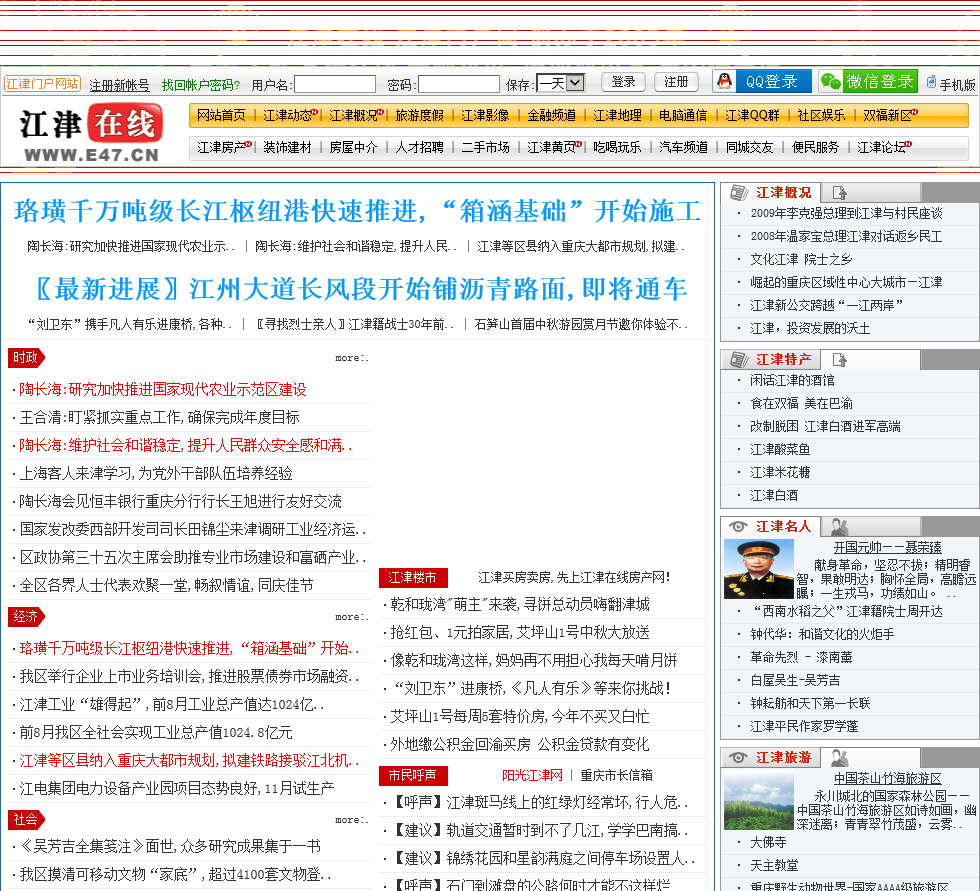Open 2009年李克强总理到江津 item
Screen dimensions: 980x891
[x=846, y=213]
